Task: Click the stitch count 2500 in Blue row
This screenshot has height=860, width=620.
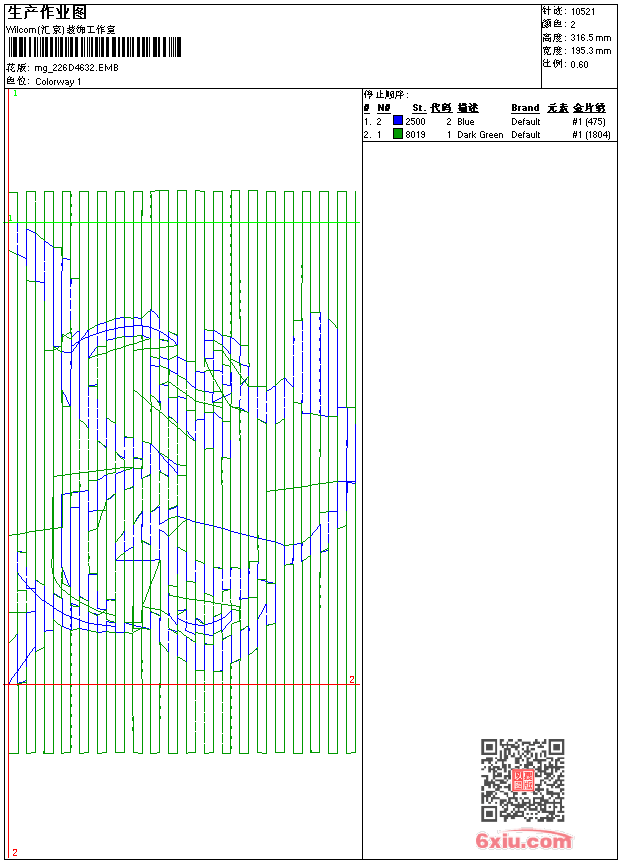Action: pyautogui.click(x=415, y=121)
